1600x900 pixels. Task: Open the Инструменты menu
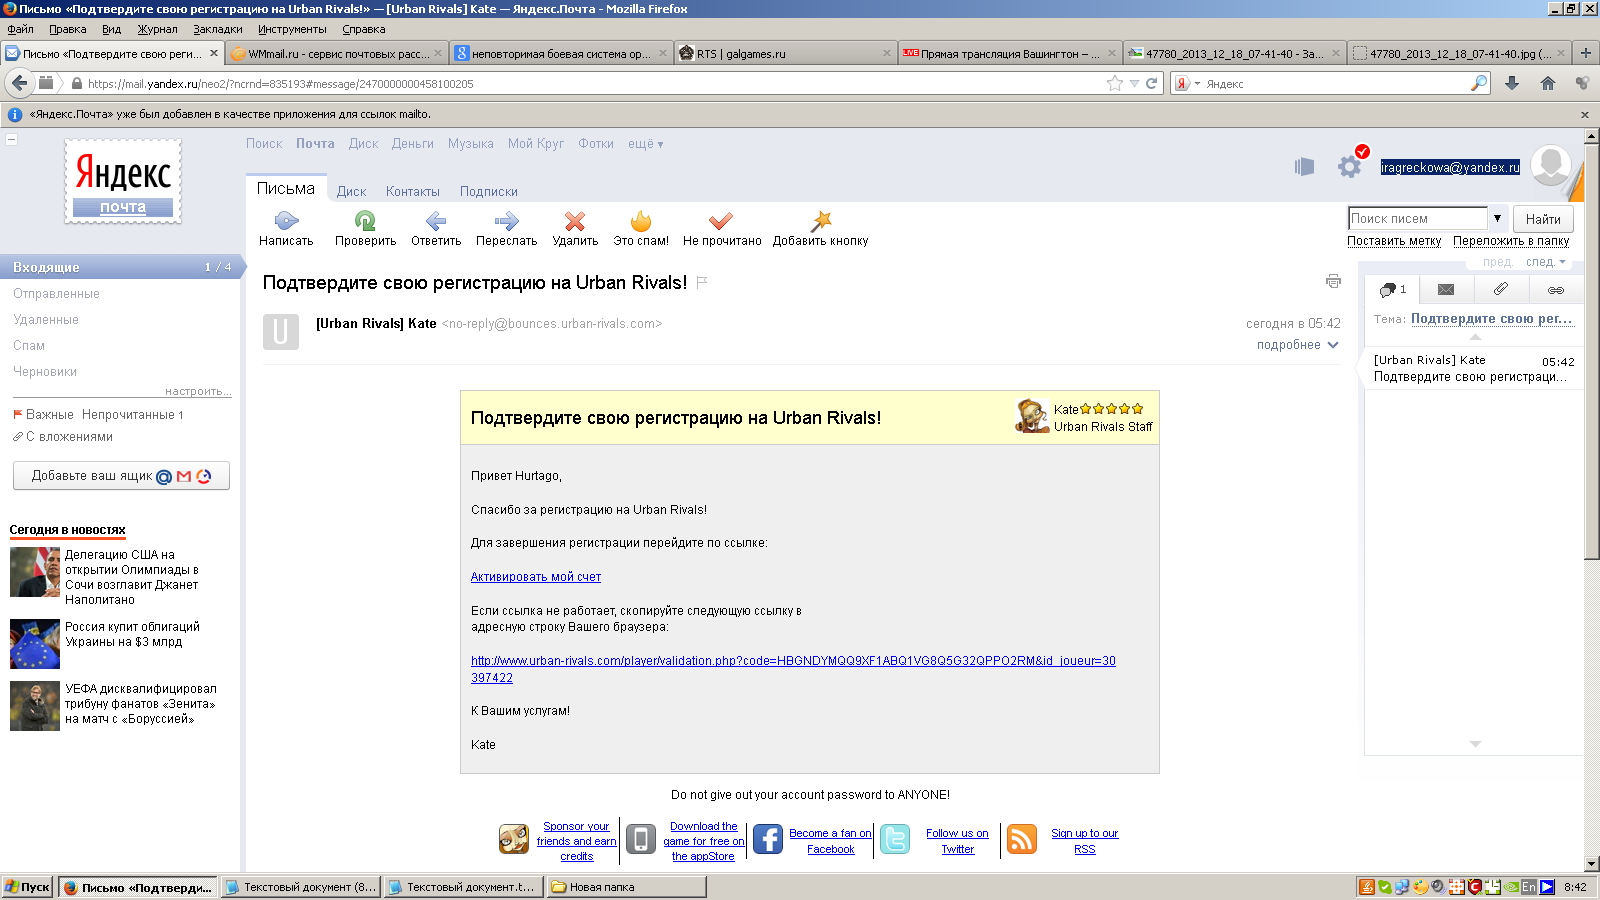292,29
